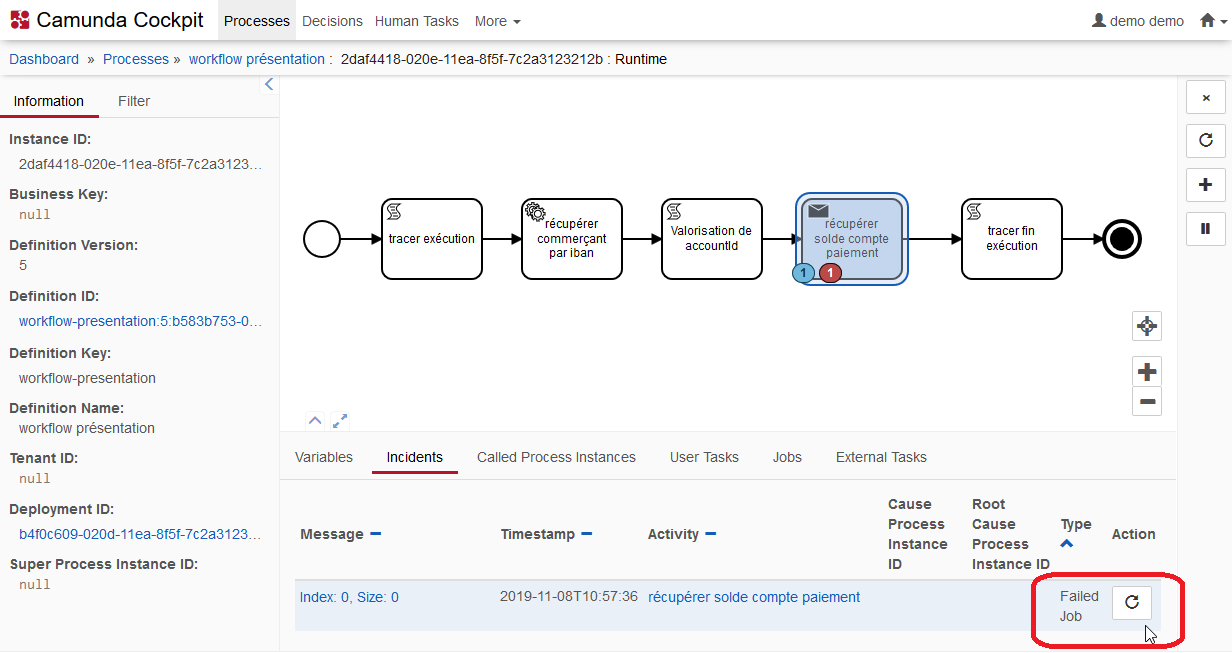Click the home icon in navbar
This screenshot has height=653, width=1232.
1207,21
